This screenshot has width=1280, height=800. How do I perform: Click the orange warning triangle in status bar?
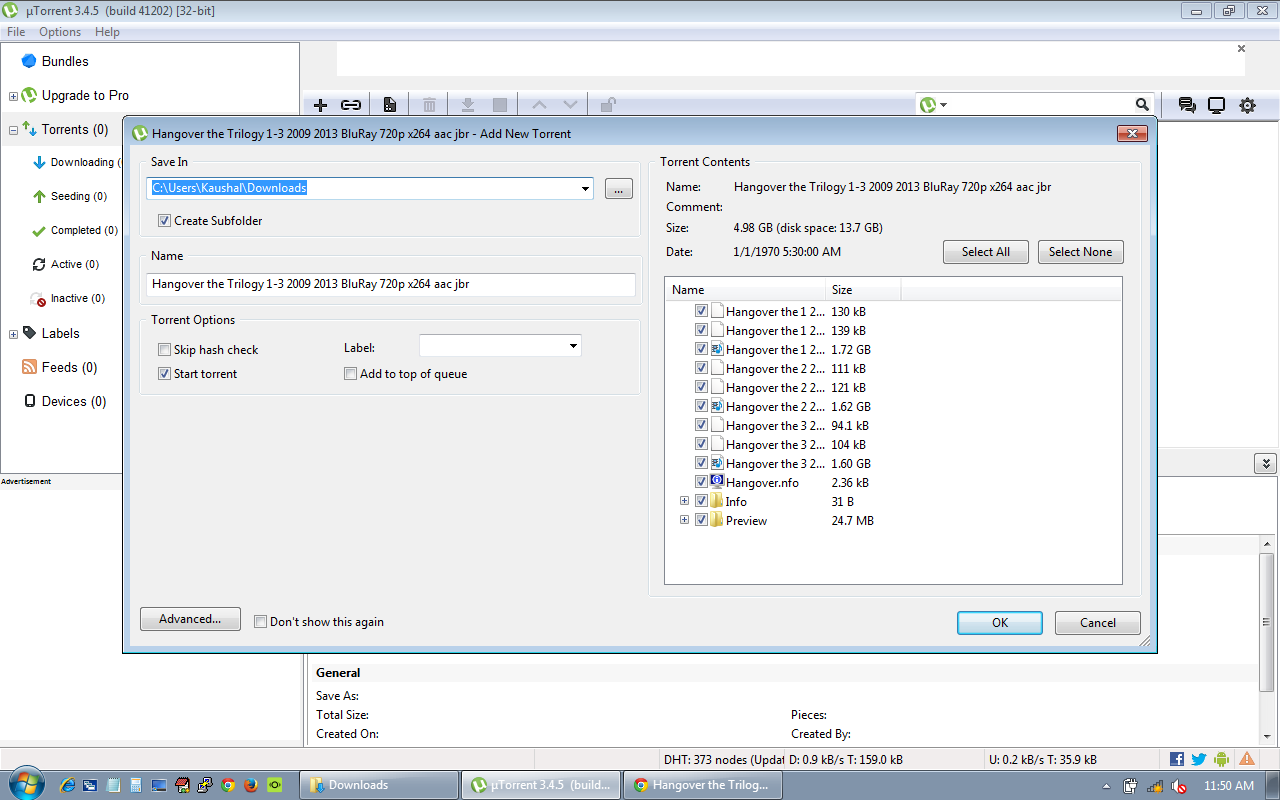click(1246, 759)
